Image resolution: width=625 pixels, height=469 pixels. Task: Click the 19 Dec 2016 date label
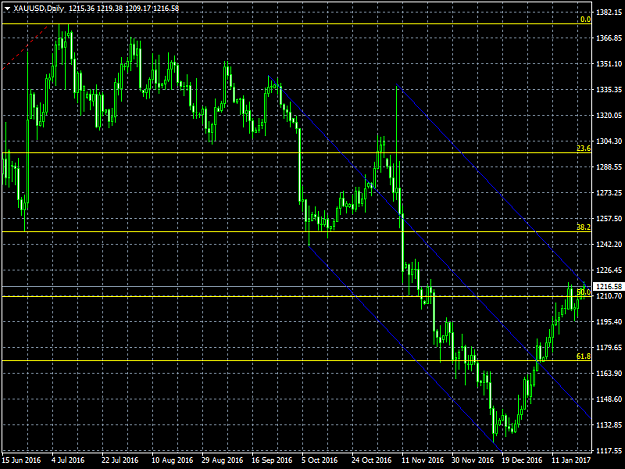coord(522,460)
